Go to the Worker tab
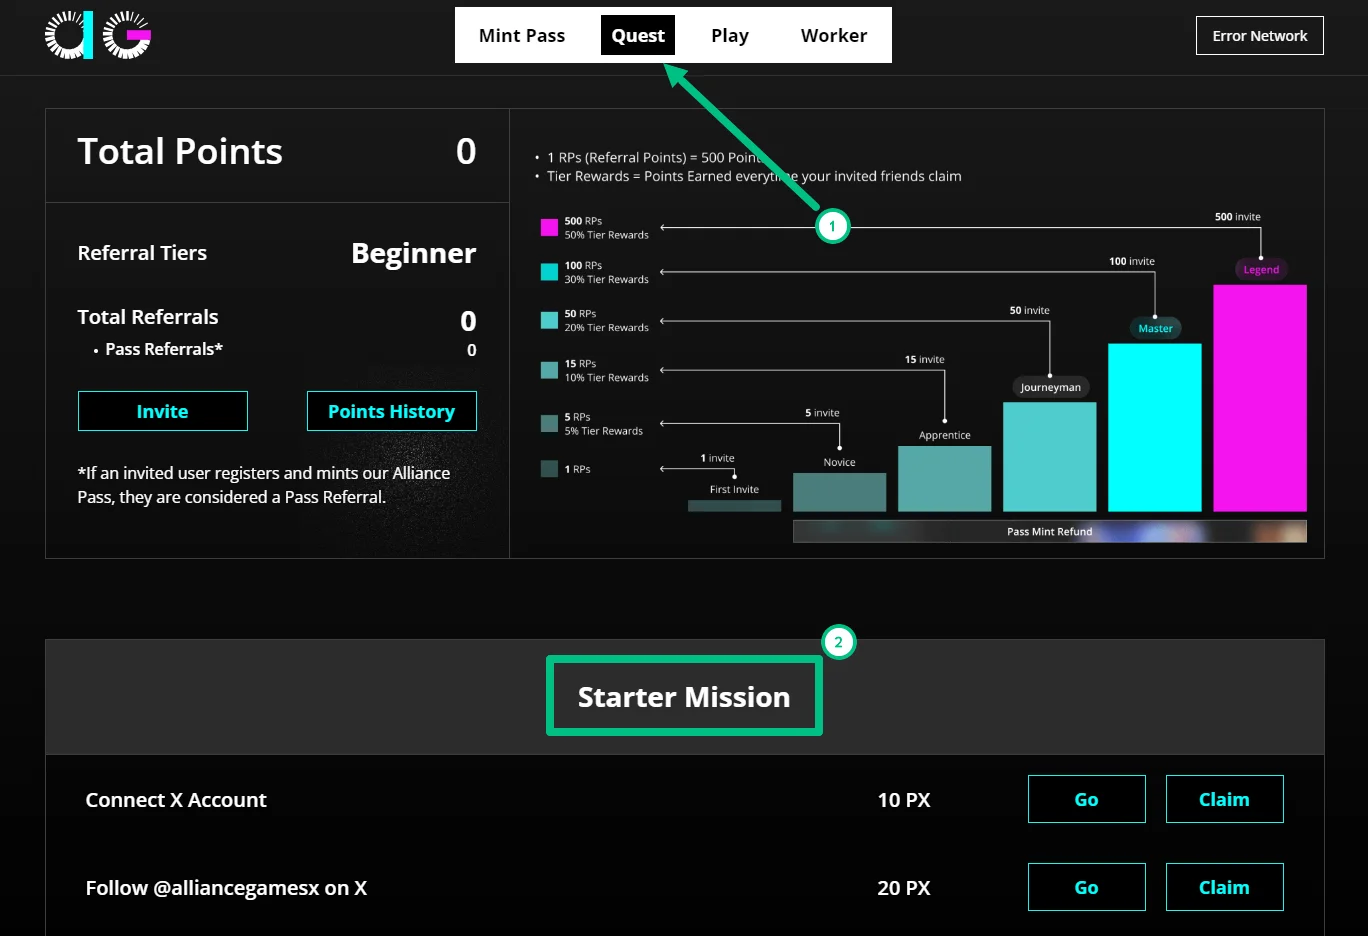 click(x=834, y=35)
